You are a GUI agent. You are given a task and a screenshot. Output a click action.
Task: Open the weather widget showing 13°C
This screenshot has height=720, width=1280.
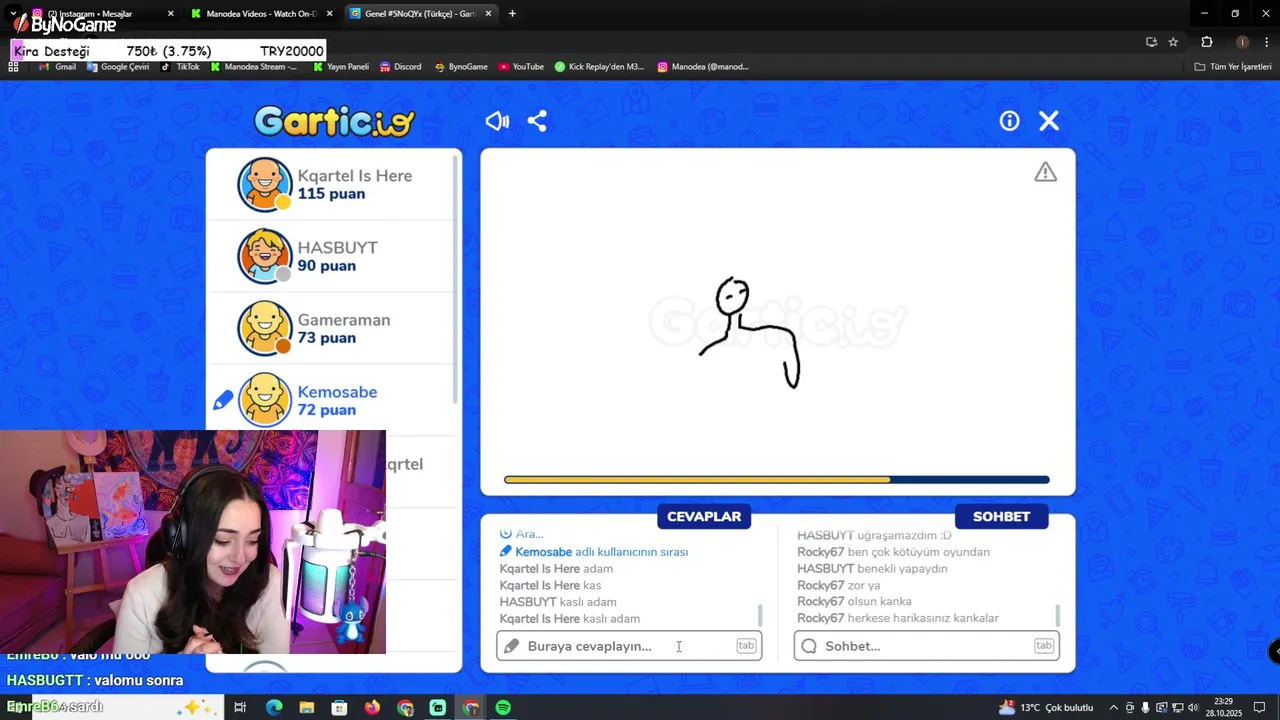[x=1046, y=708]
